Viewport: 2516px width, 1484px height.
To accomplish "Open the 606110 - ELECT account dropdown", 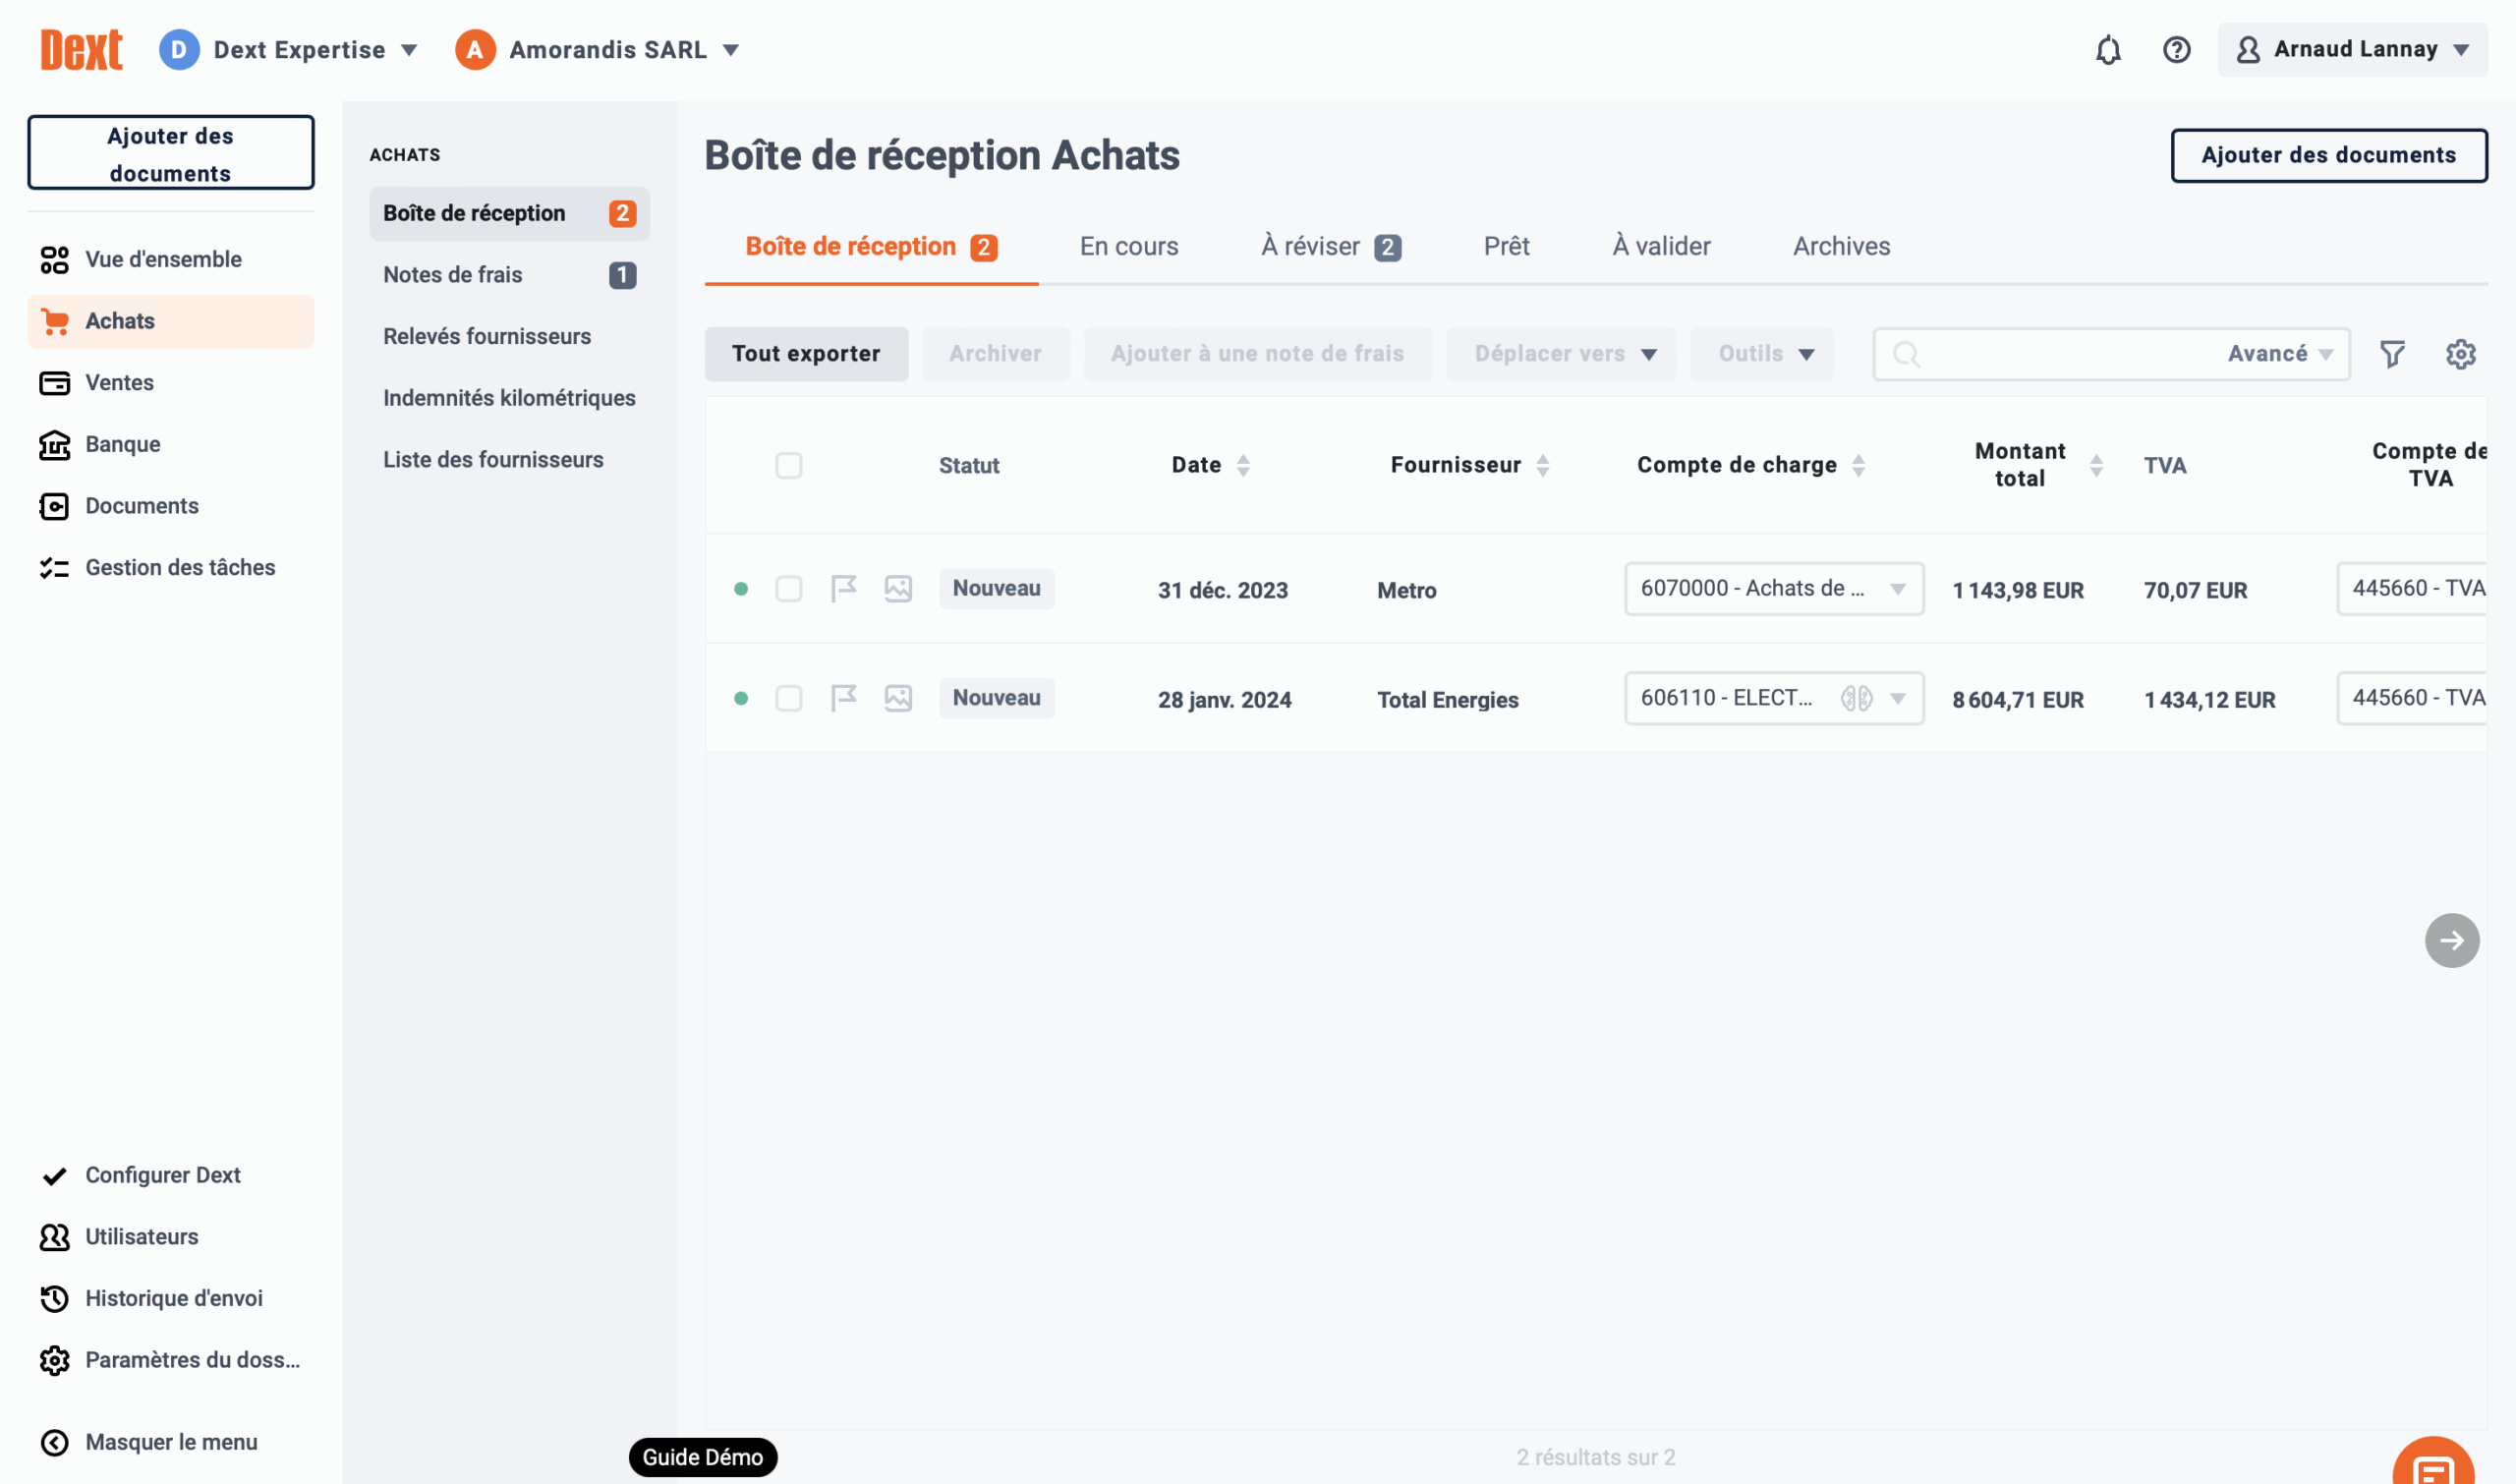I will point(1773,698).
